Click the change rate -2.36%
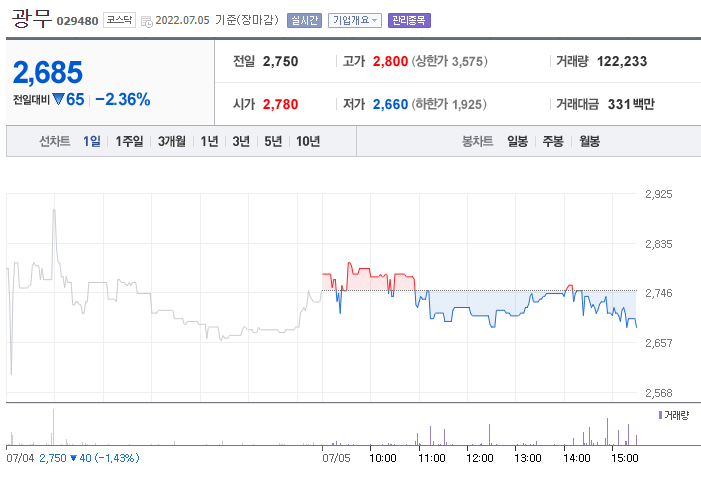The height and width of the screenshot is (481, 701). tap(122, 100)
